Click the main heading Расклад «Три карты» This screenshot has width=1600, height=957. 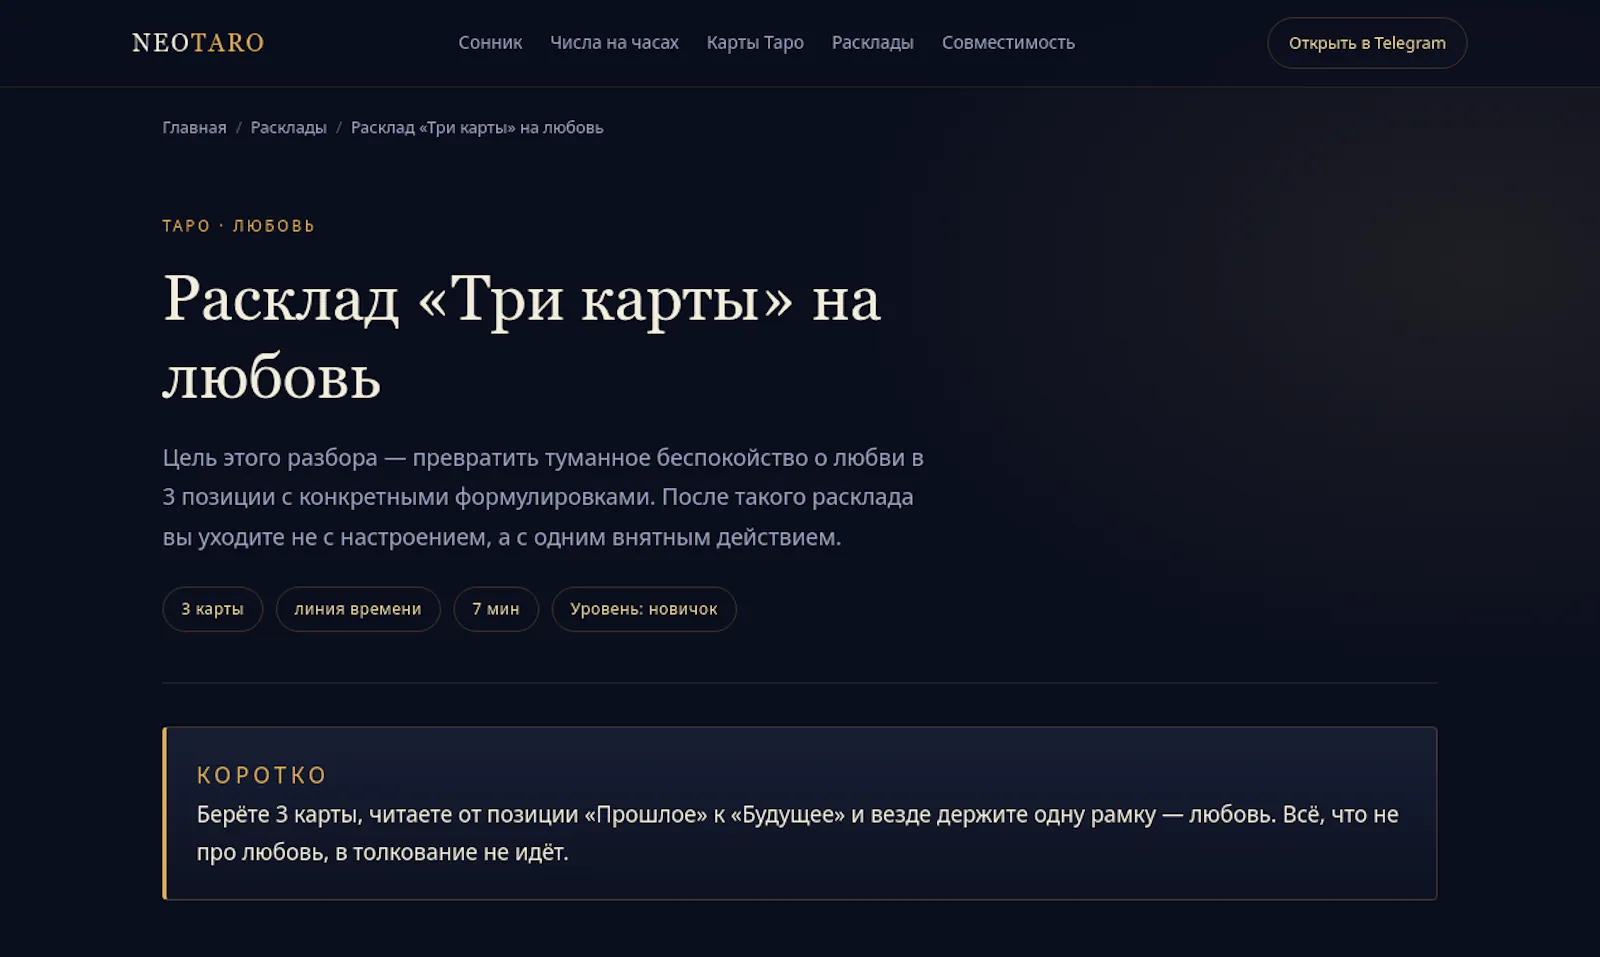pos(521,338)
